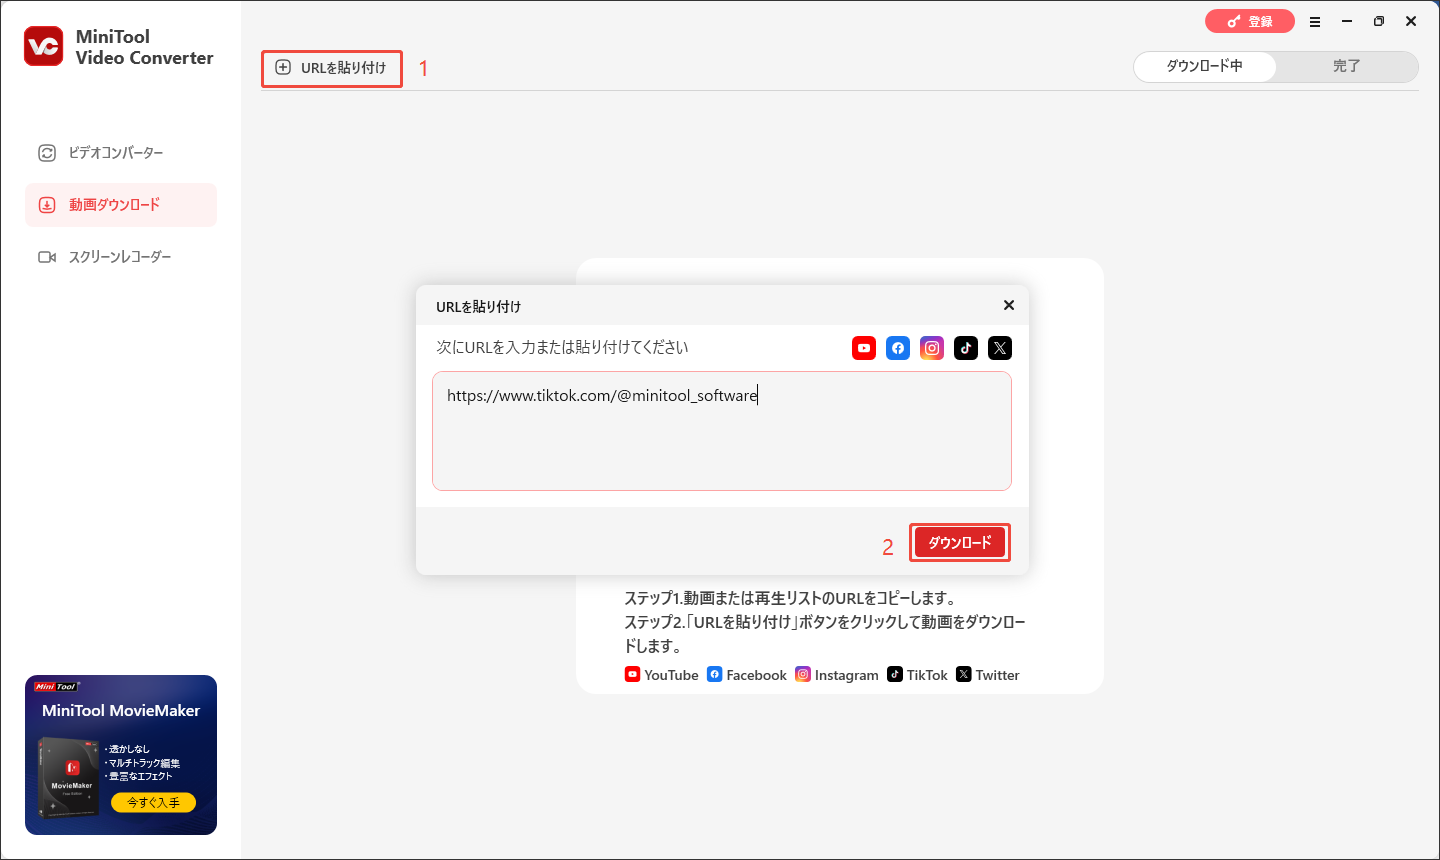Click the Facebook icon in the dialog
1440x860 pixels.
point(898,348)
